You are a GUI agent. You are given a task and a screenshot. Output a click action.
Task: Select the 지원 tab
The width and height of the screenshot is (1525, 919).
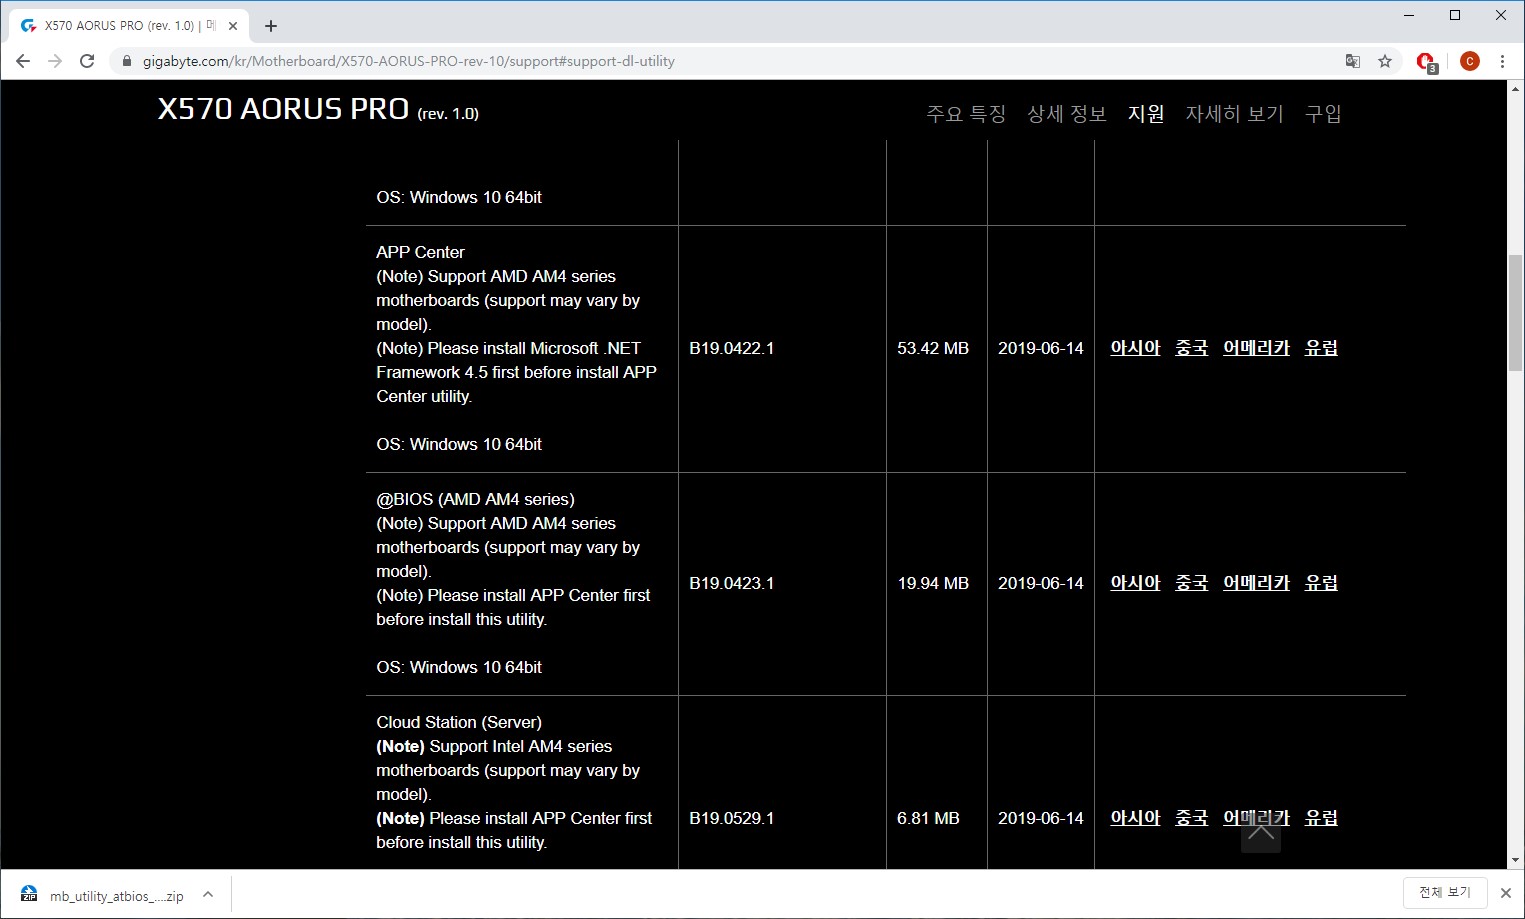point(1146,114)
